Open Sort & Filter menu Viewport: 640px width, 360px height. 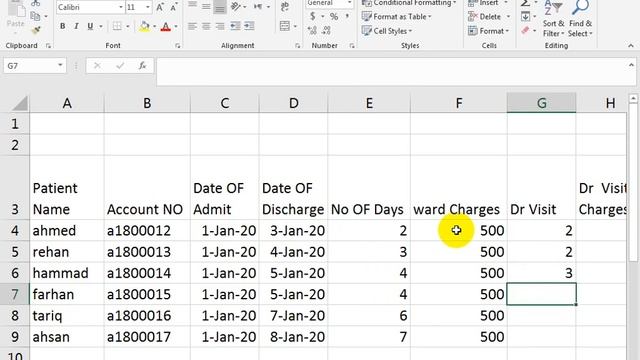pyautogui.click(x=553, y=19)
